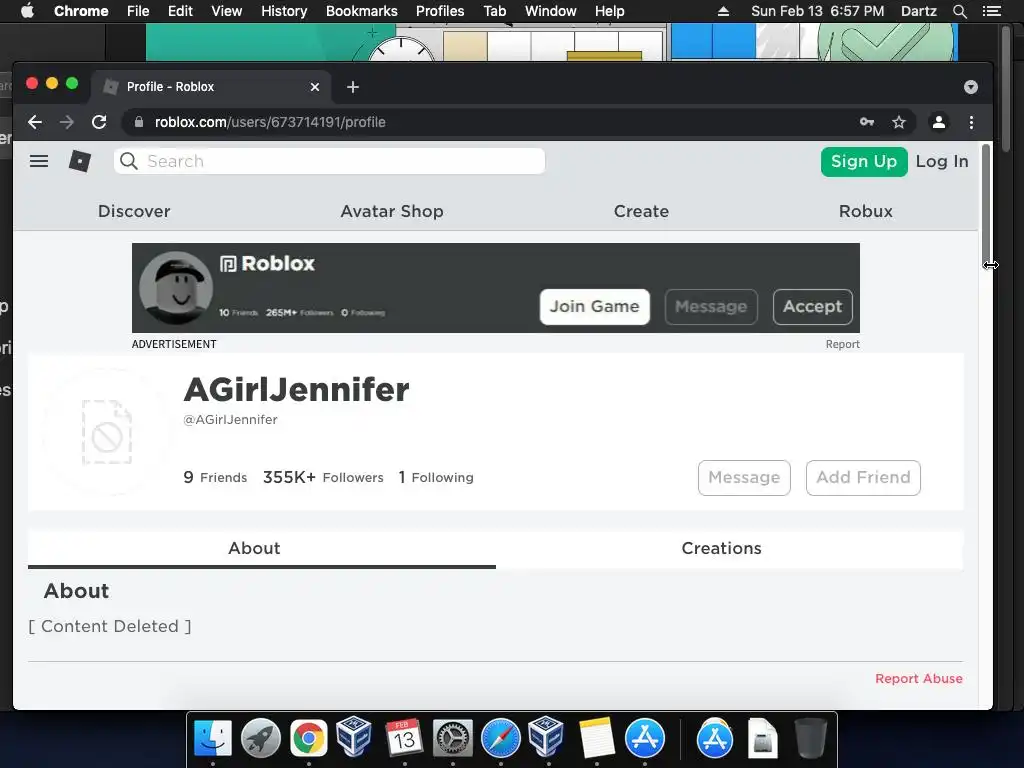
Task: Click the Dartz user name in menu bar
Action: [918, 11]
